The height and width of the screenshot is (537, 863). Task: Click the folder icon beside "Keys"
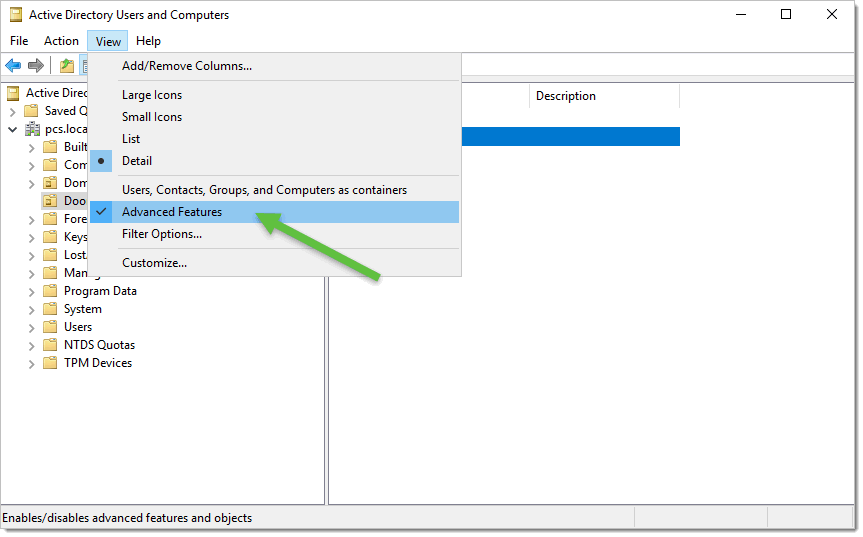[50, 237]
